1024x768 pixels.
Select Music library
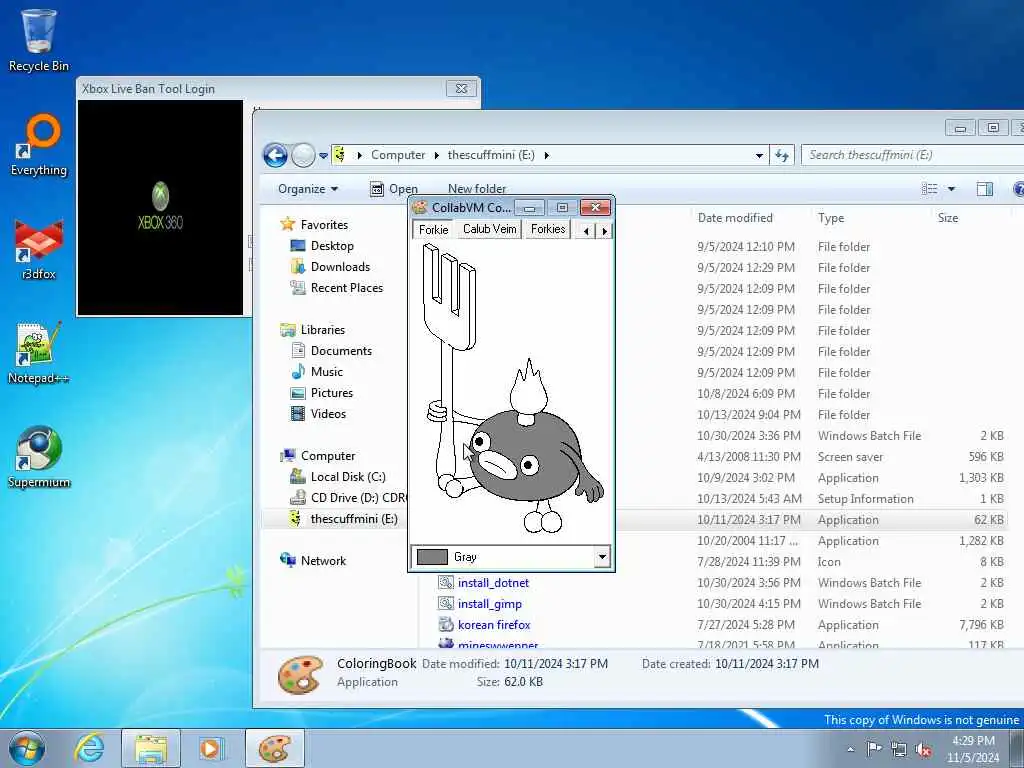327,372
